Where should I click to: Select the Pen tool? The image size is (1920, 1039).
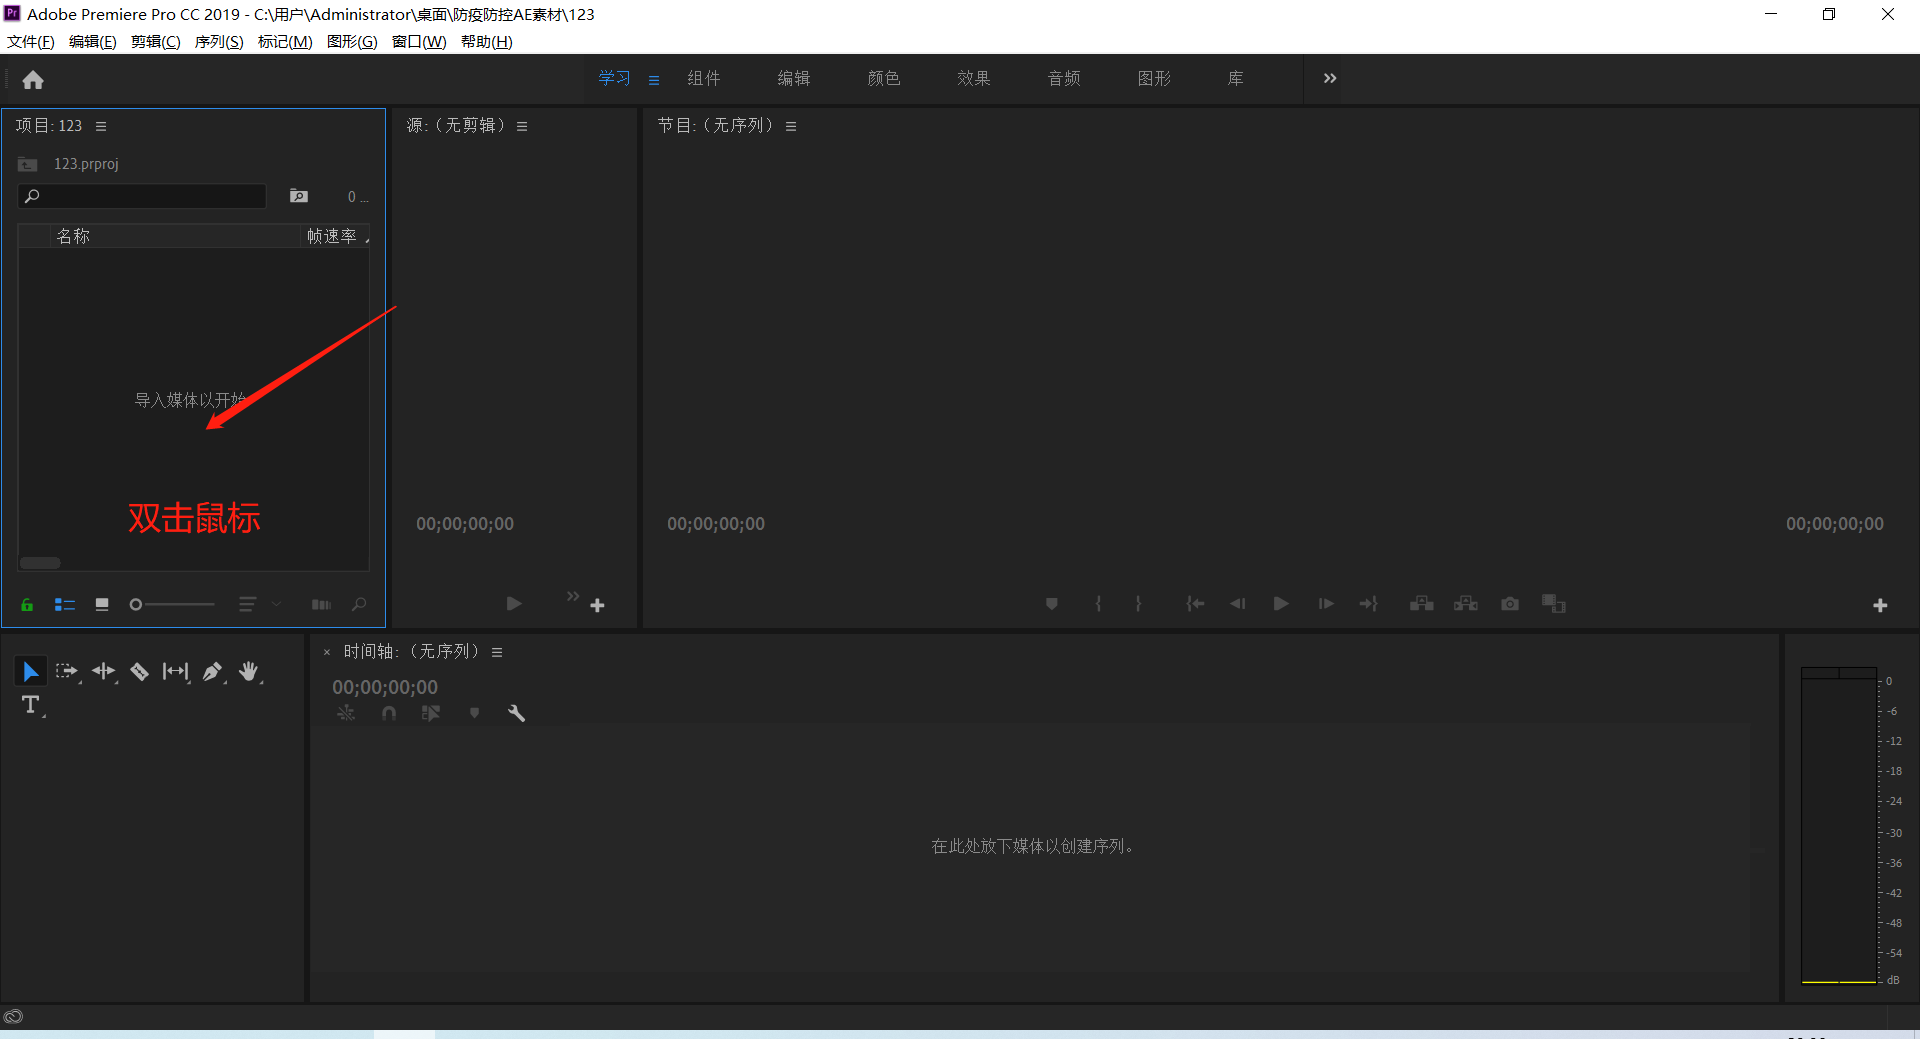point(212,672)
